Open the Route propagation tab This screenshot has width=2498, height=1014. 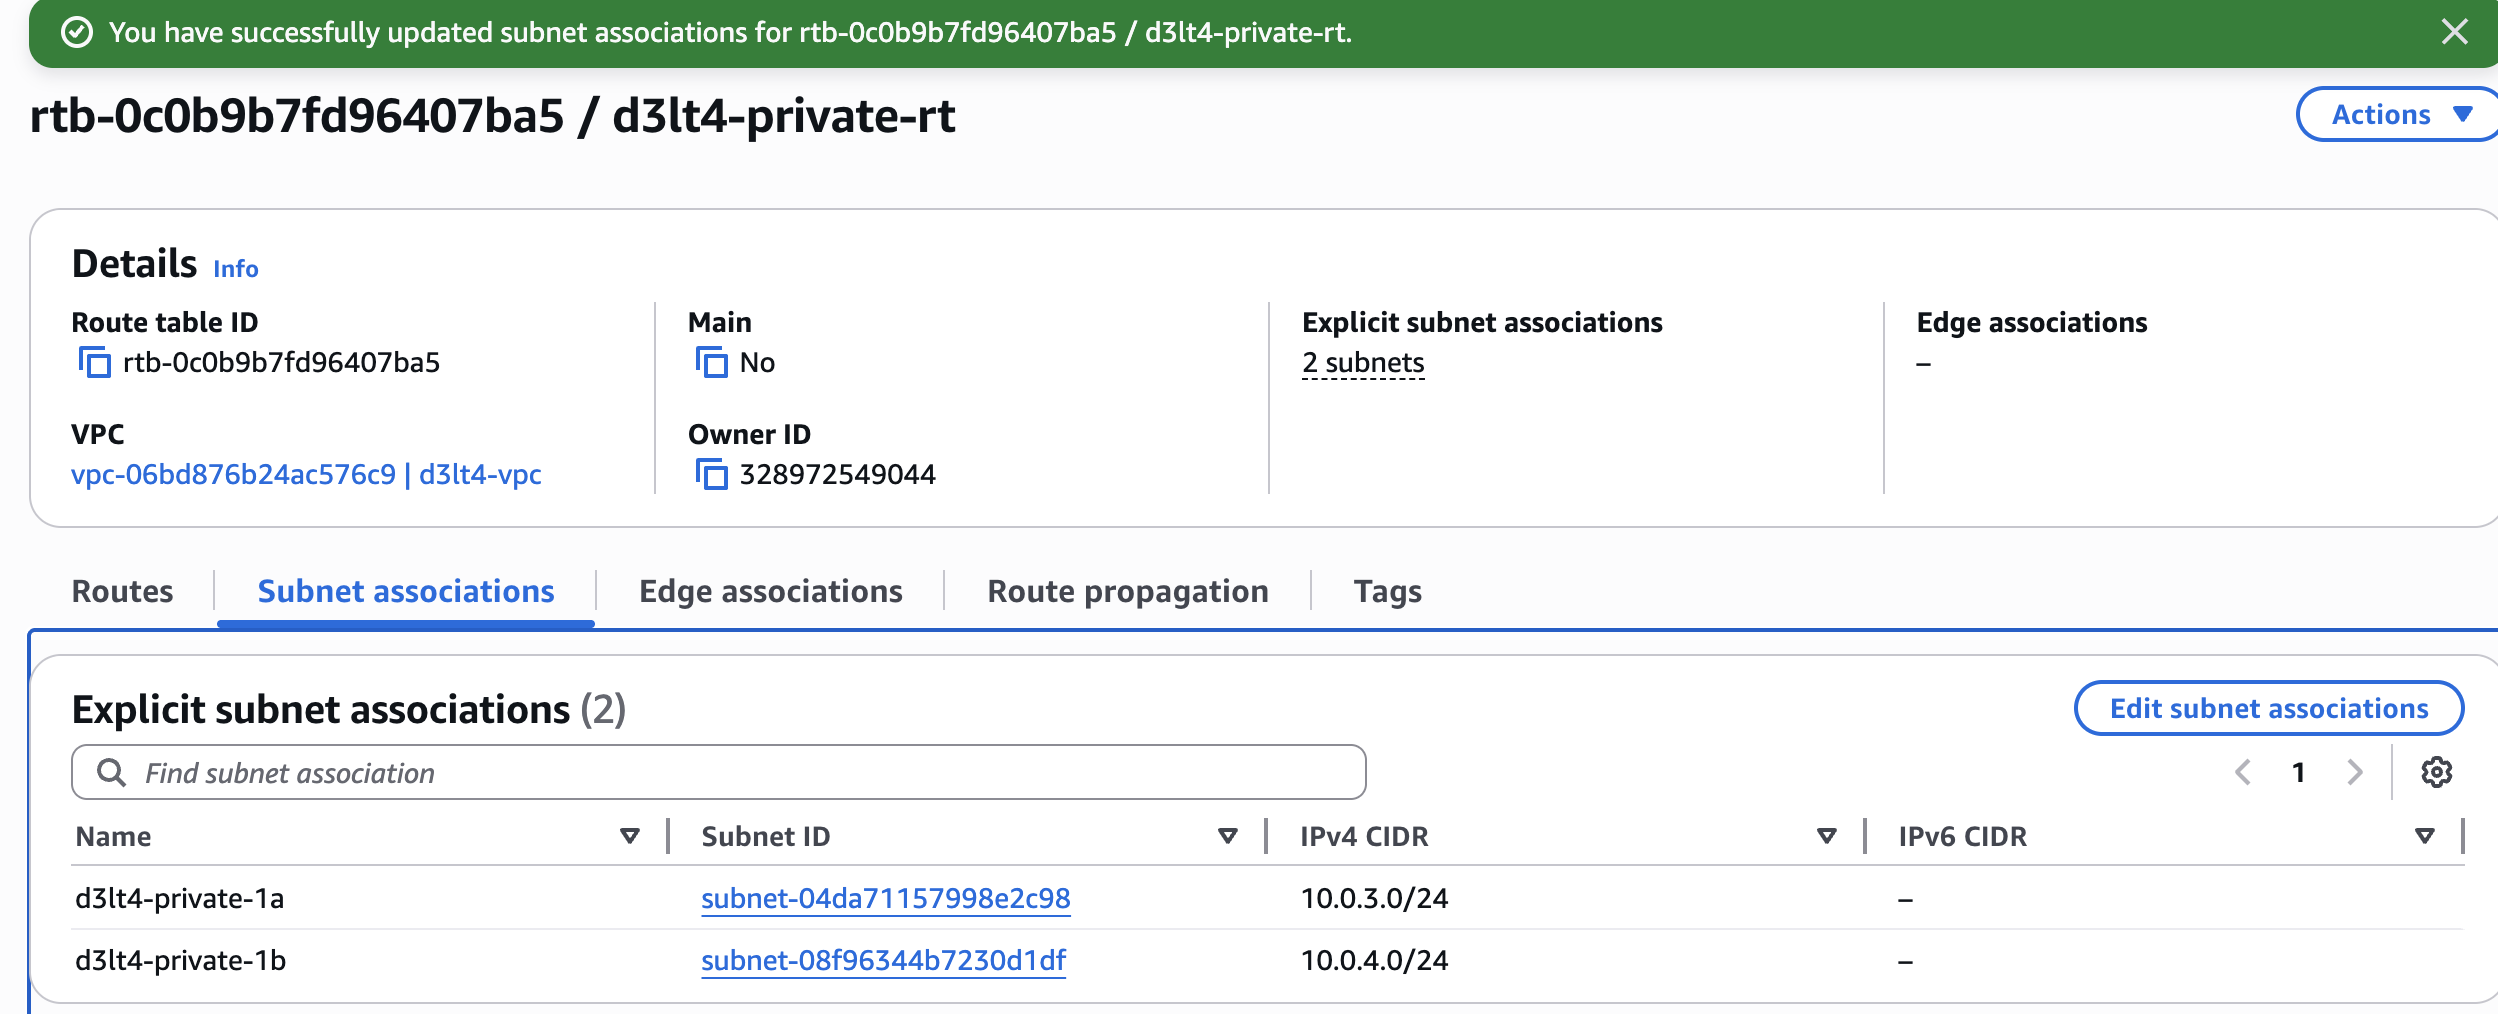1127,591
